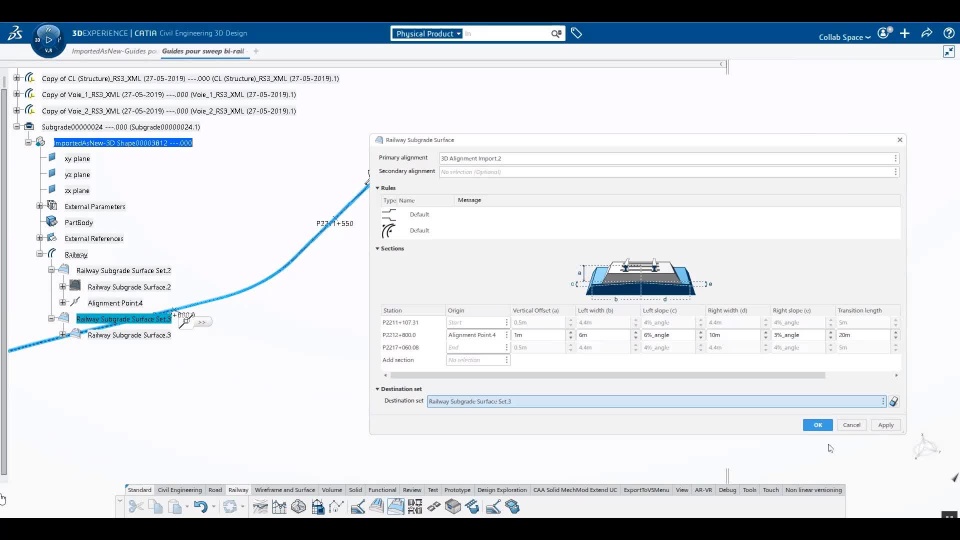Click the expand view icon at top right
Image resolution: width=960 pixels, height=540 pixels.
[949, 52]
